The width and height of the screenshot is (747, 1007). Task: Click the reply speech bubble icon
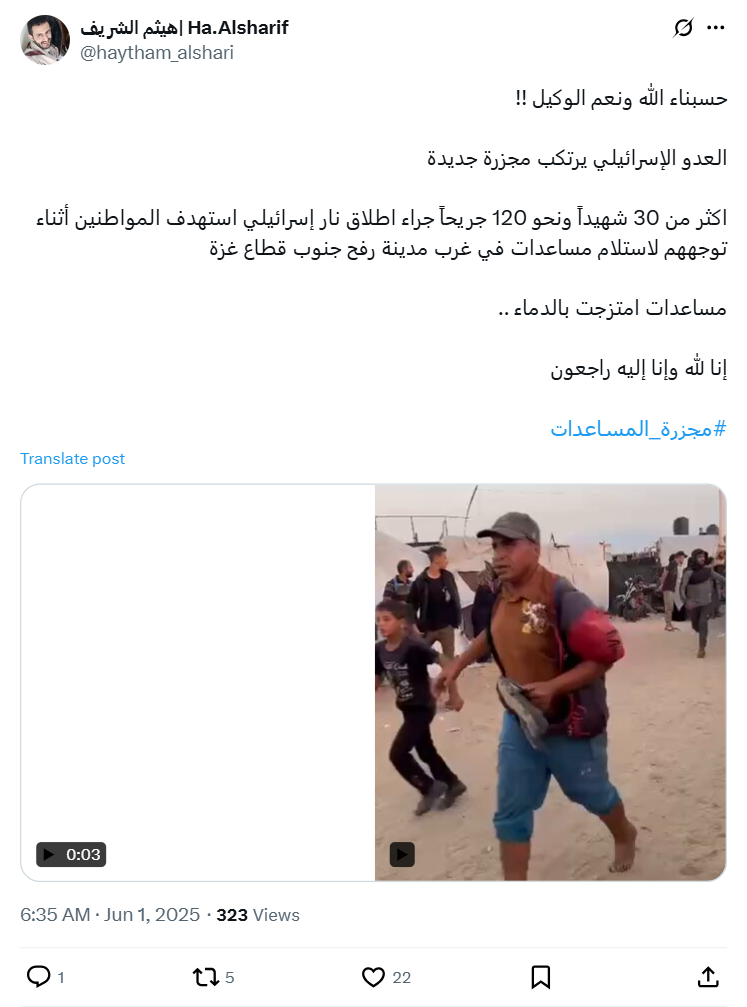(39, 977)
